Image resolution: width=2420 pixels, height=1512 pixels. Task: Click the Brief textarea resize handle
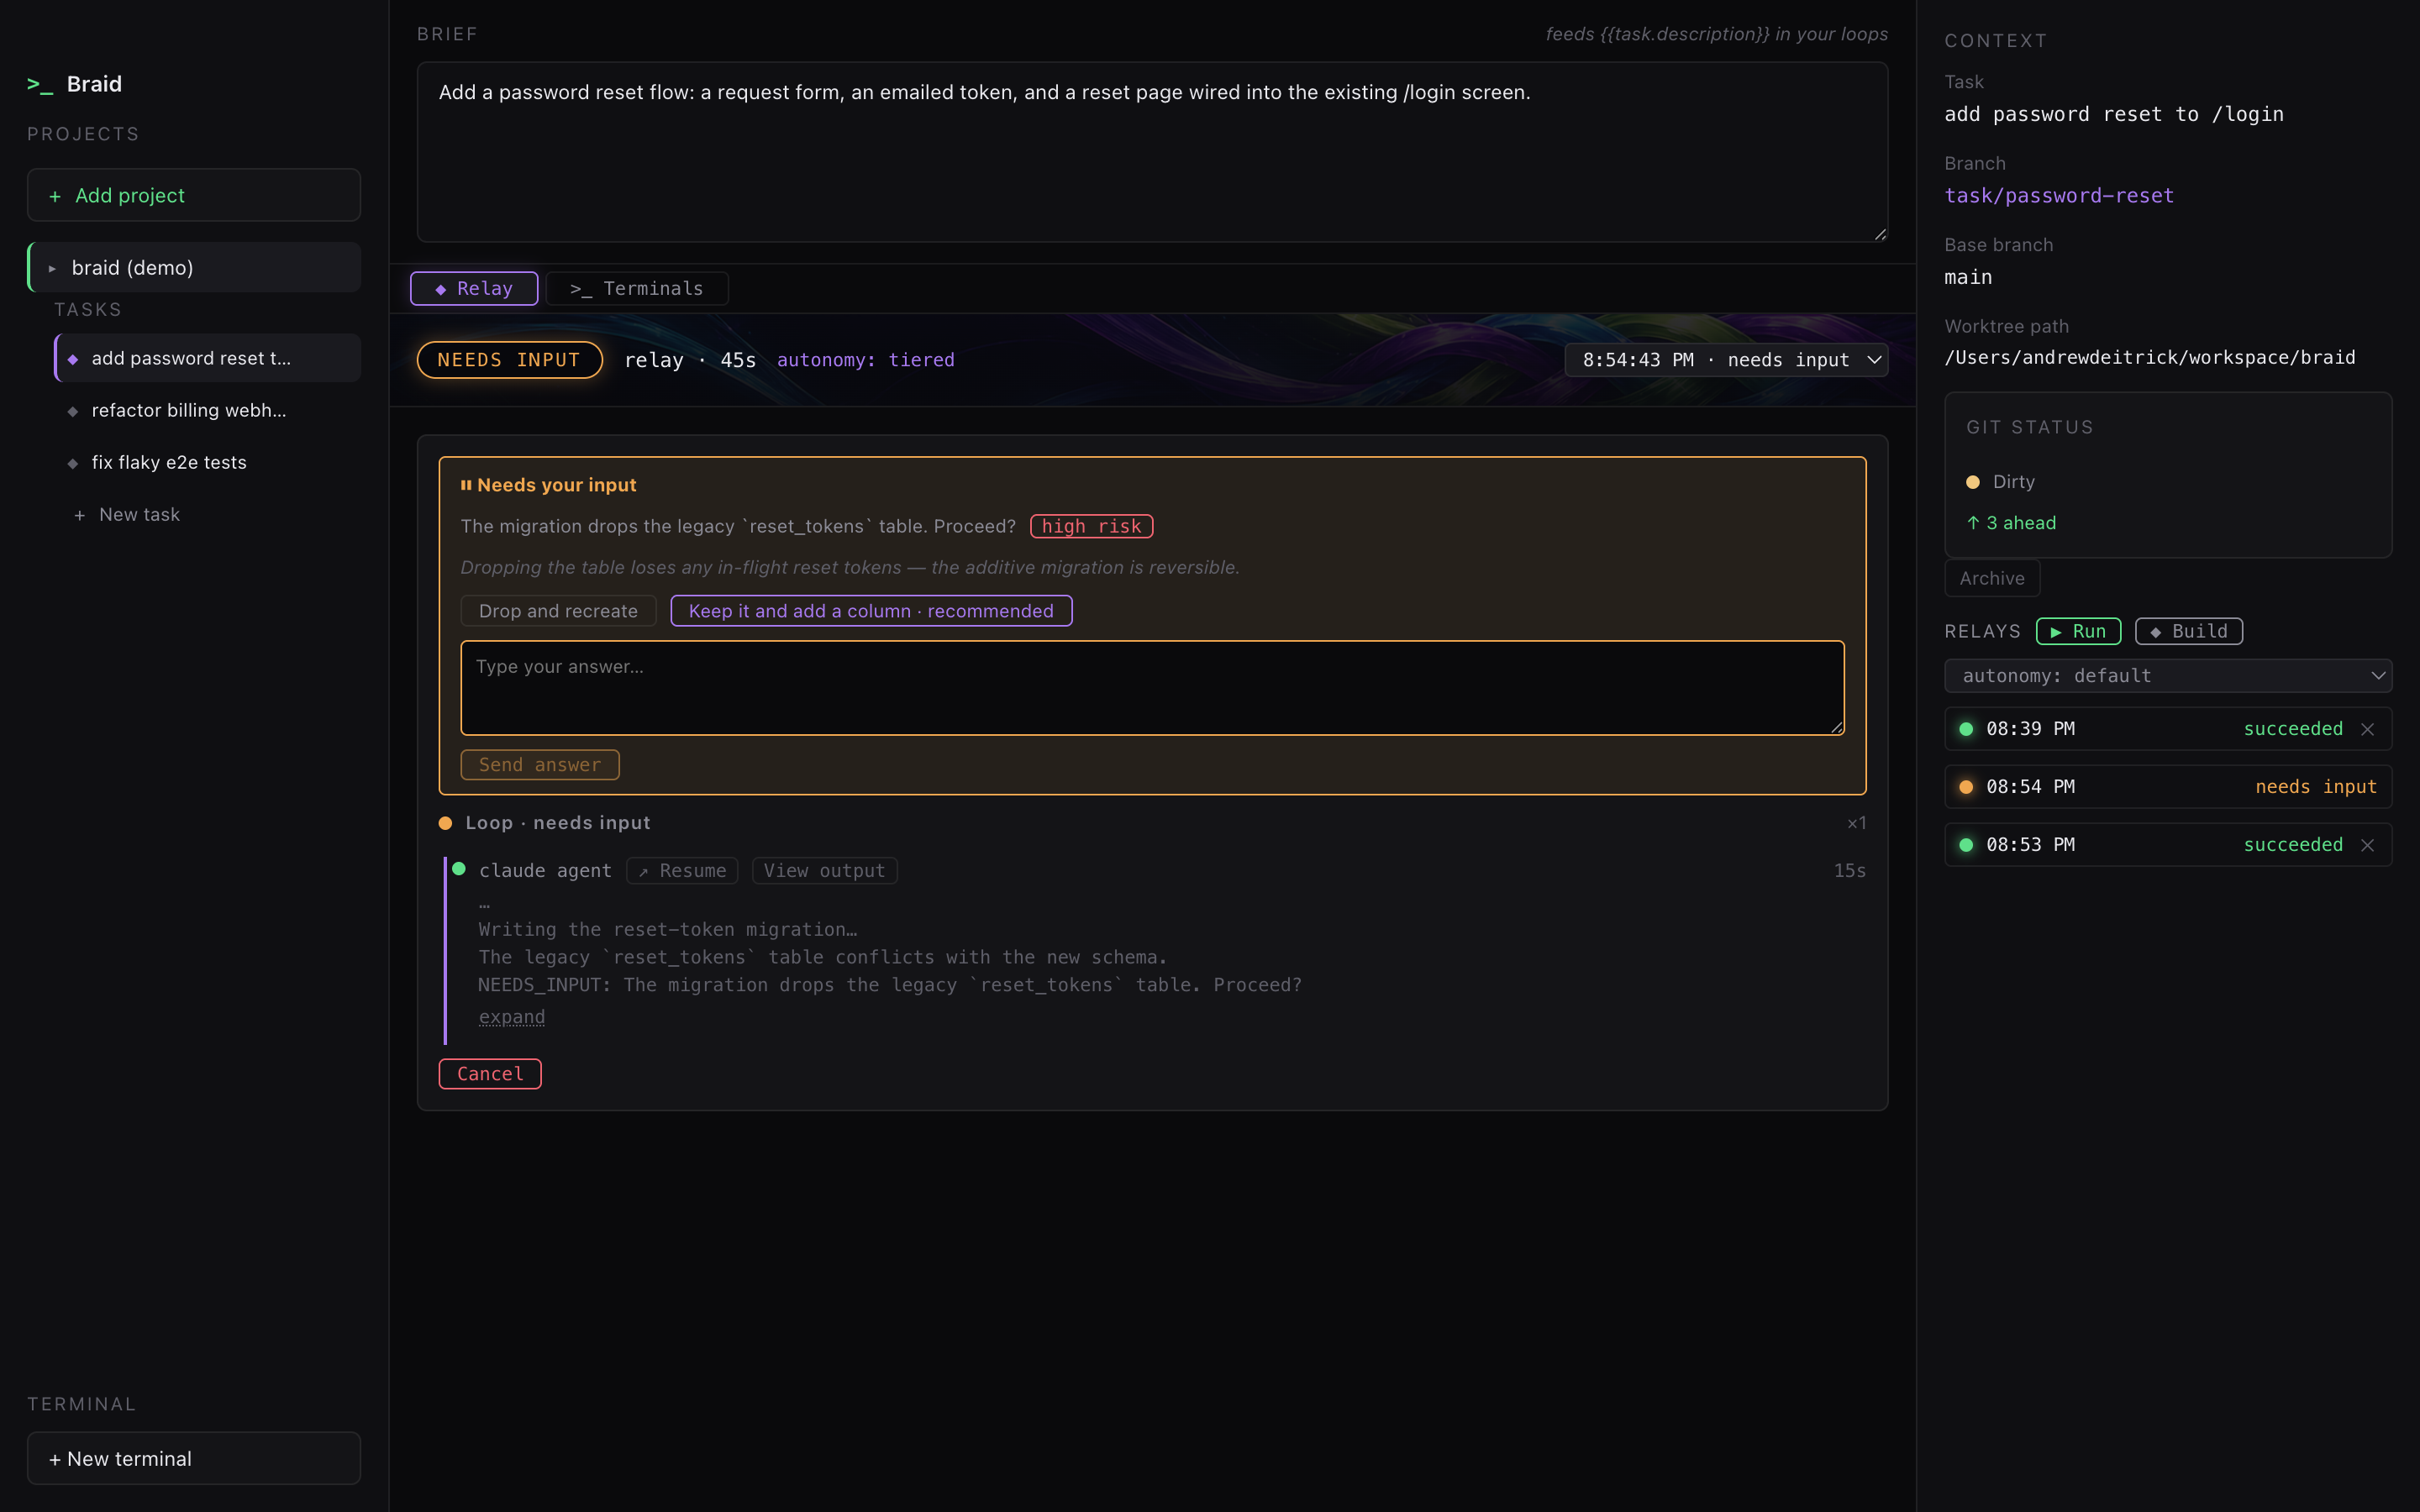pos(1880,234)
